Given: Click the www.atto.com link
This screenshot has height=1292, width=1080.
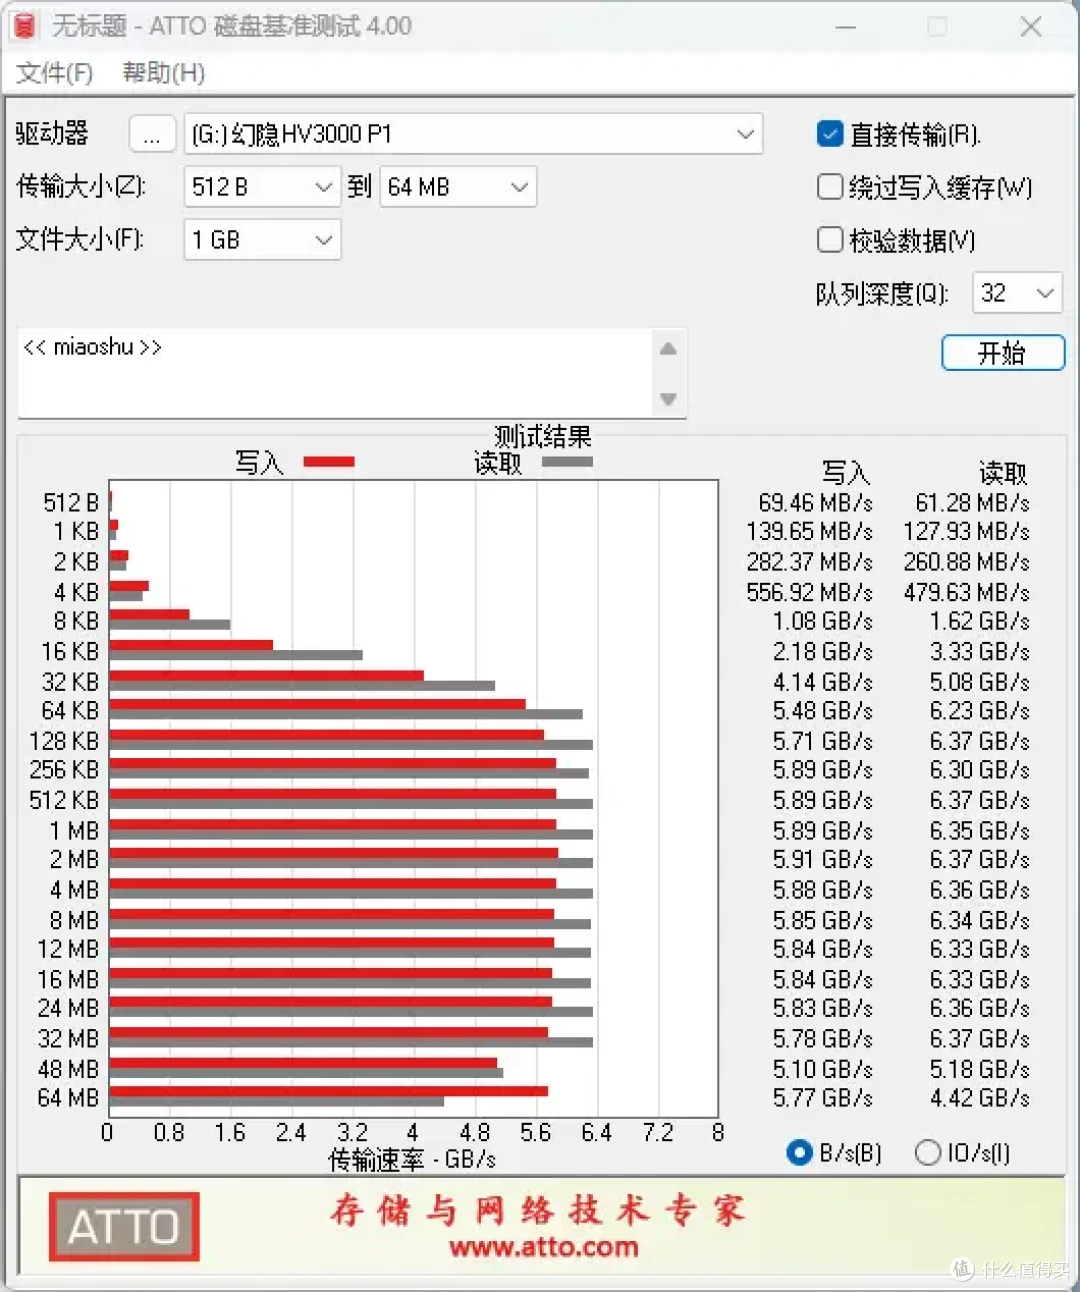Looking at the screenshot, I should coord(544,1248).
